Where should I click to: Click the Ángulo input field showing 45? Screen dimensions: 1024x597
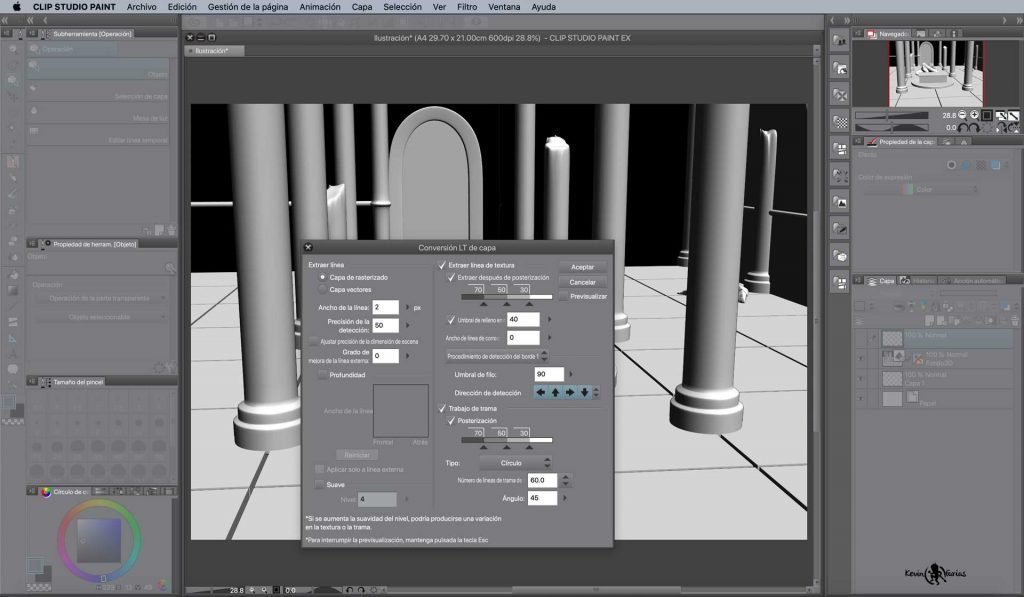[x=543, y=498]
